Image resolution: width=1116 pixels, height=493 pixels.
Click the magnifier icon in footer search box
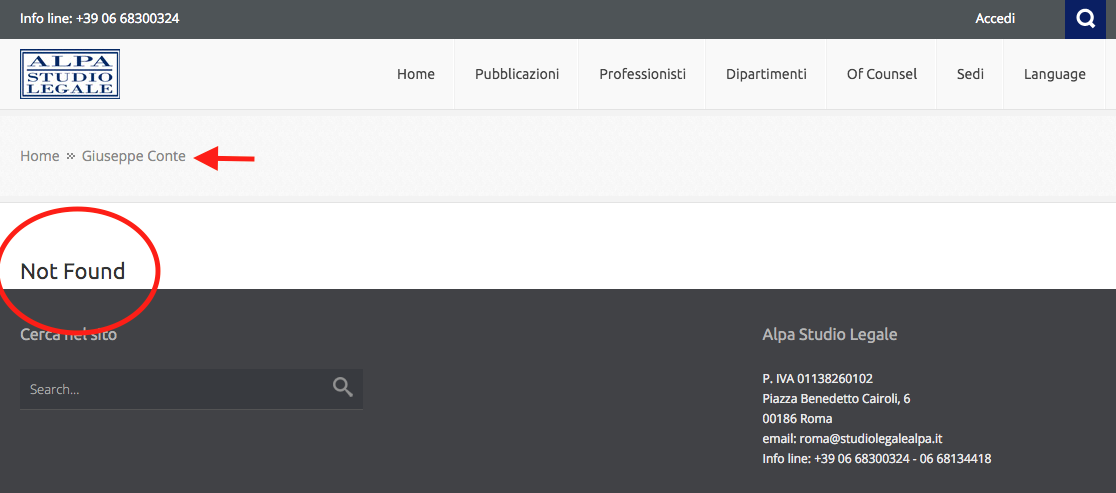pyautogui.click(x=343, y=388)
